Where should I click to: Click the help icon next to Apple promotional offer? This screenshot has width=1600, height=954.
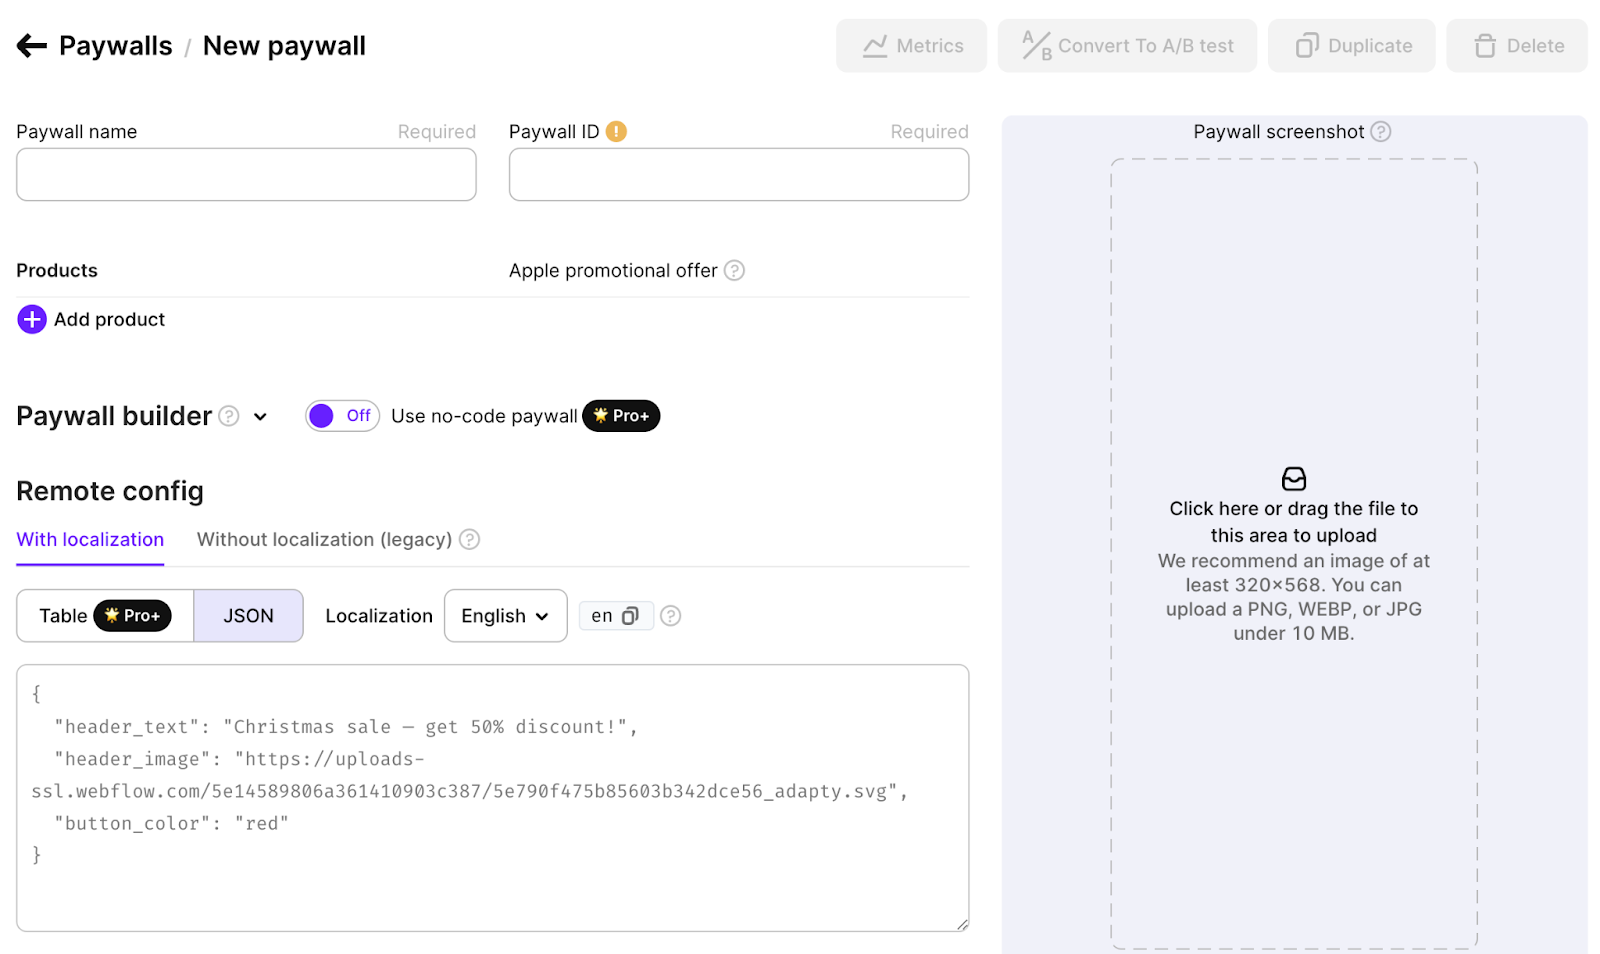point(734,271)
